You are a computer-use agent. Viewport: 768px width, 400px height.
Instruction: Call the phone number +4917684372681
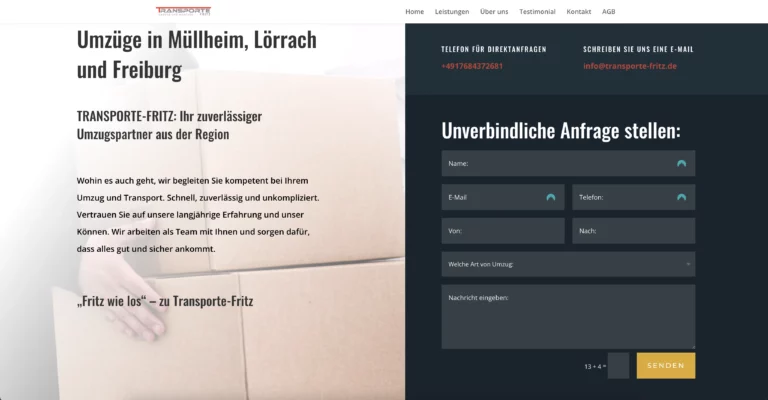pos(472,66)
